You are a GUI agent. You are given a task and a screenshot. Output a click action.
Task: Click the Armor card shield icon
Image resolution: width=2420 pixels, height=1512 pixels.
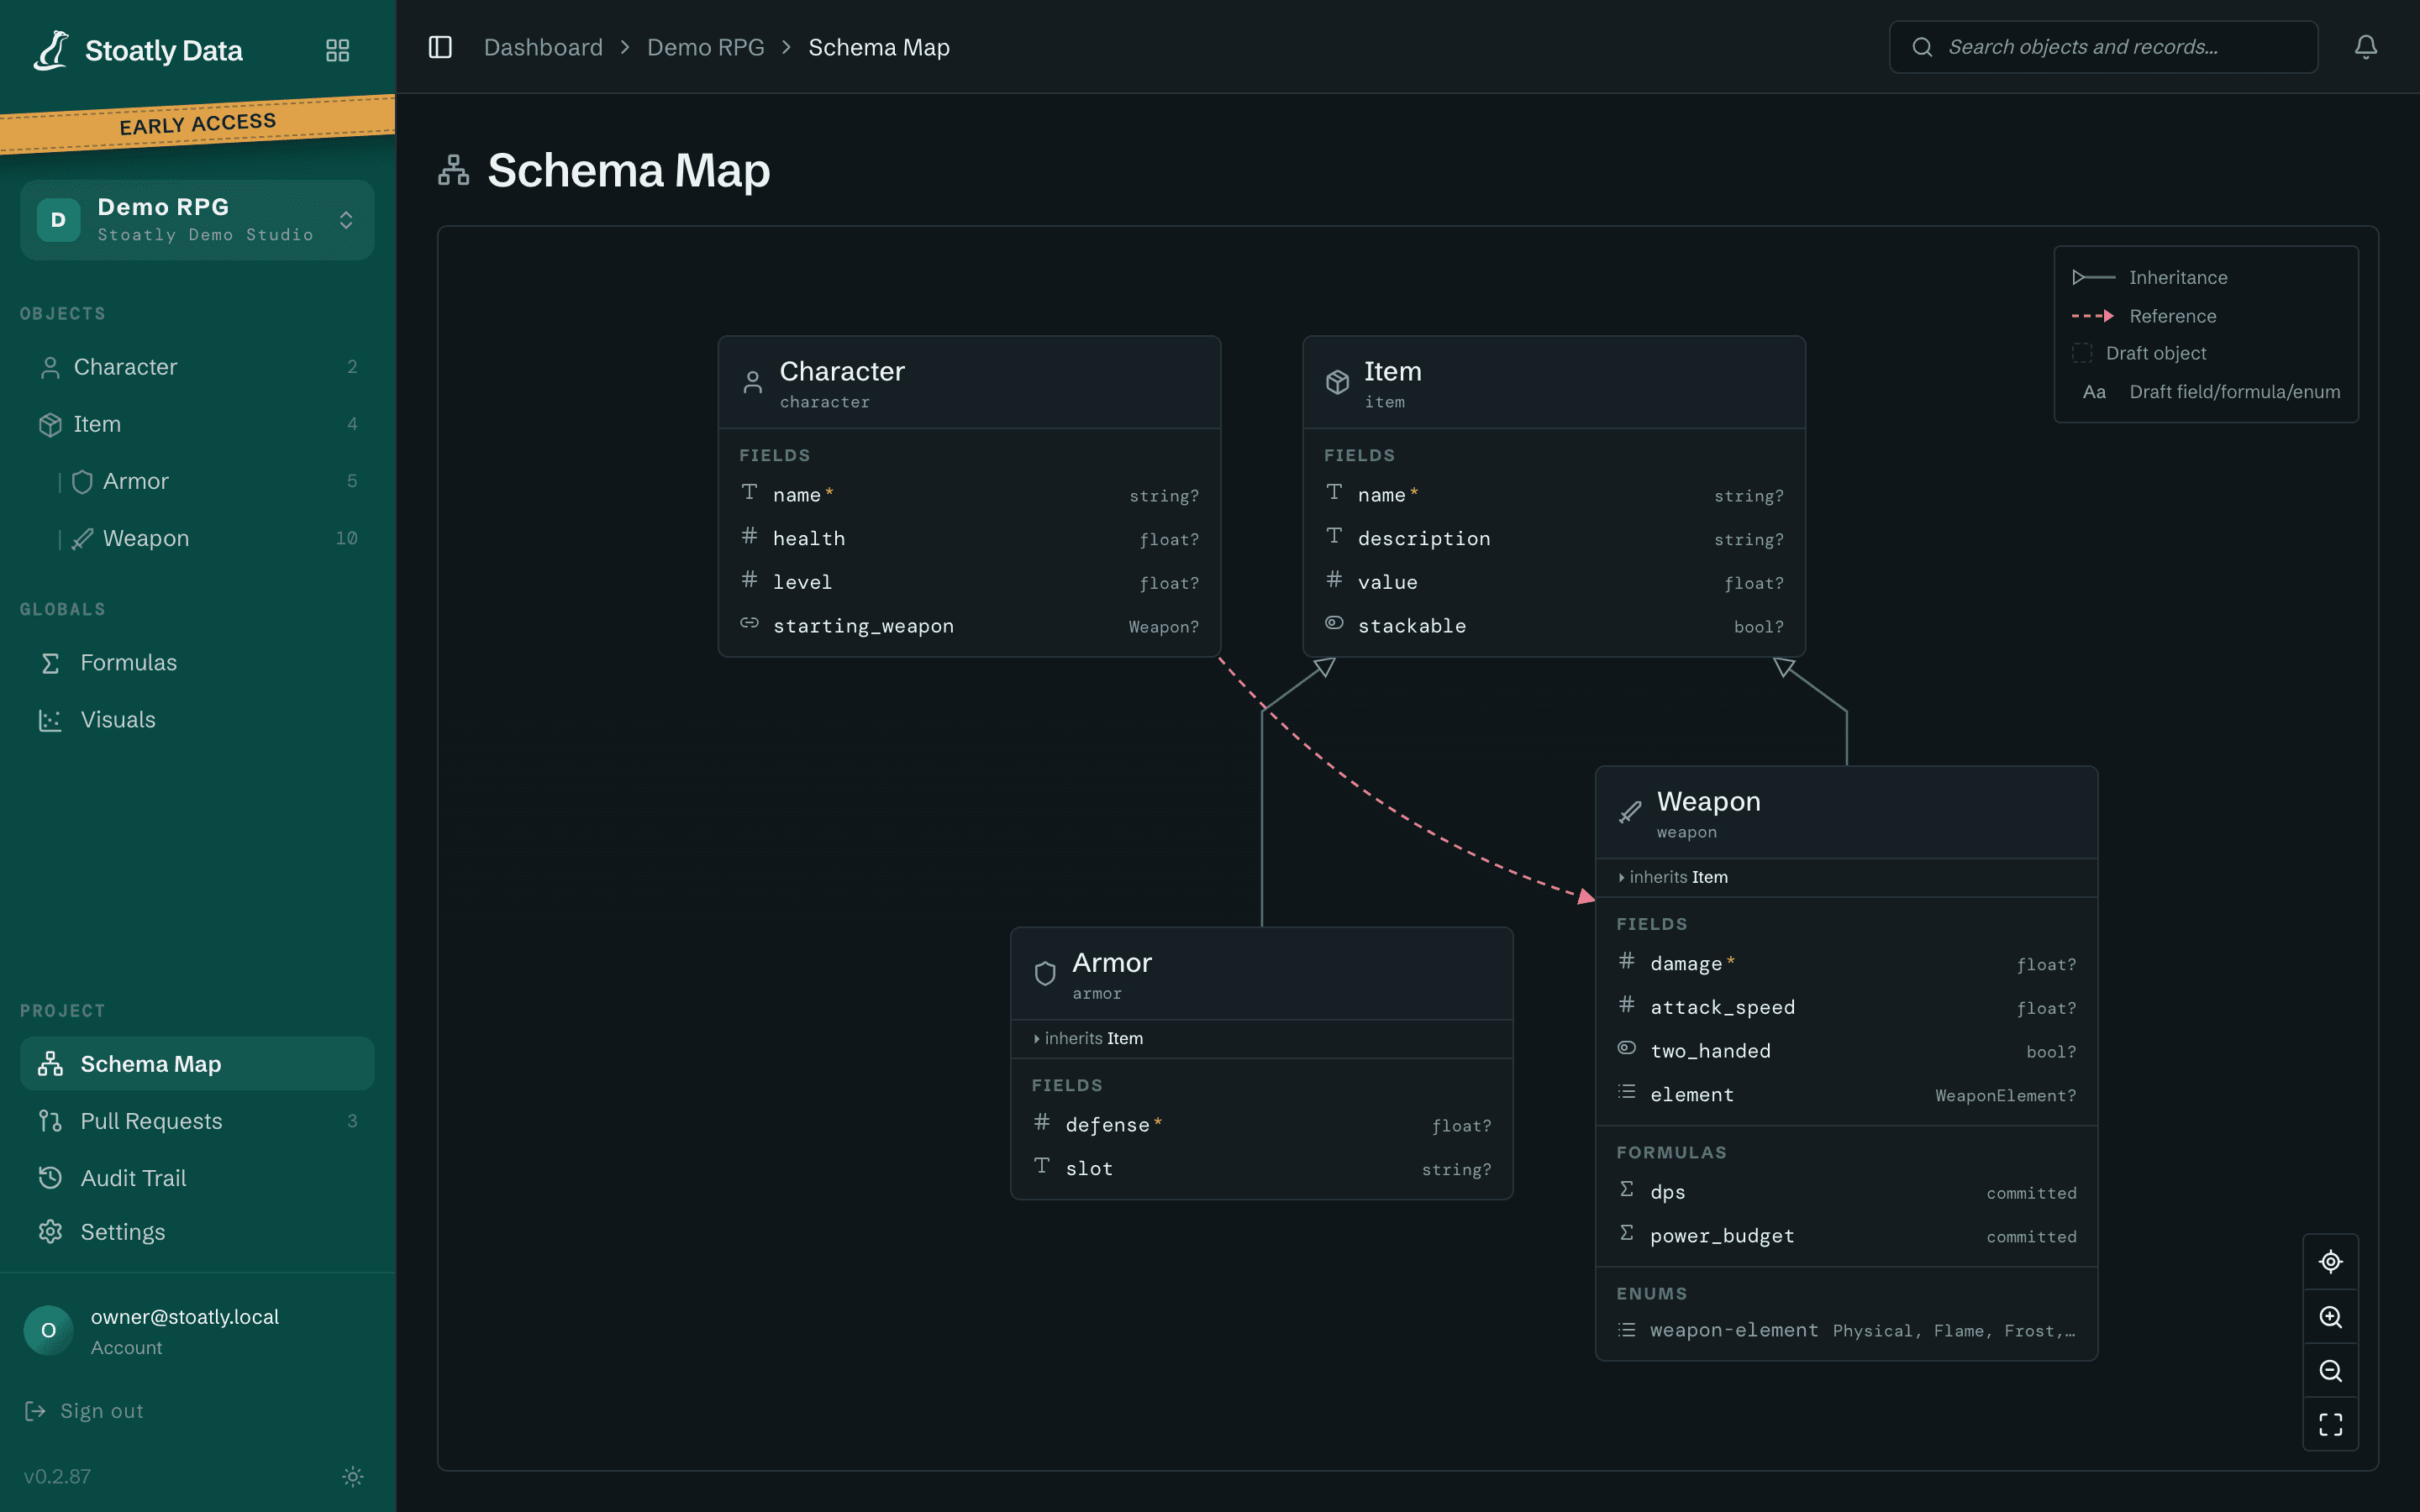pyautogui.click(x=1045, y=974)
